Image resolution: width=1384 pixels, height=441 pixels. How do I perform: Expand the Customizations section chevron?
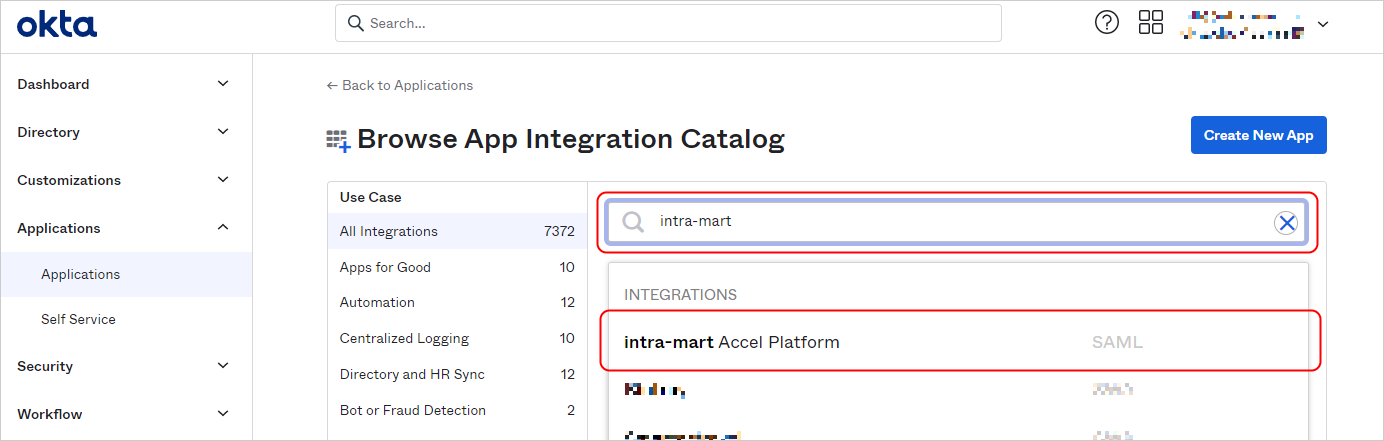(x=223, y=180)
